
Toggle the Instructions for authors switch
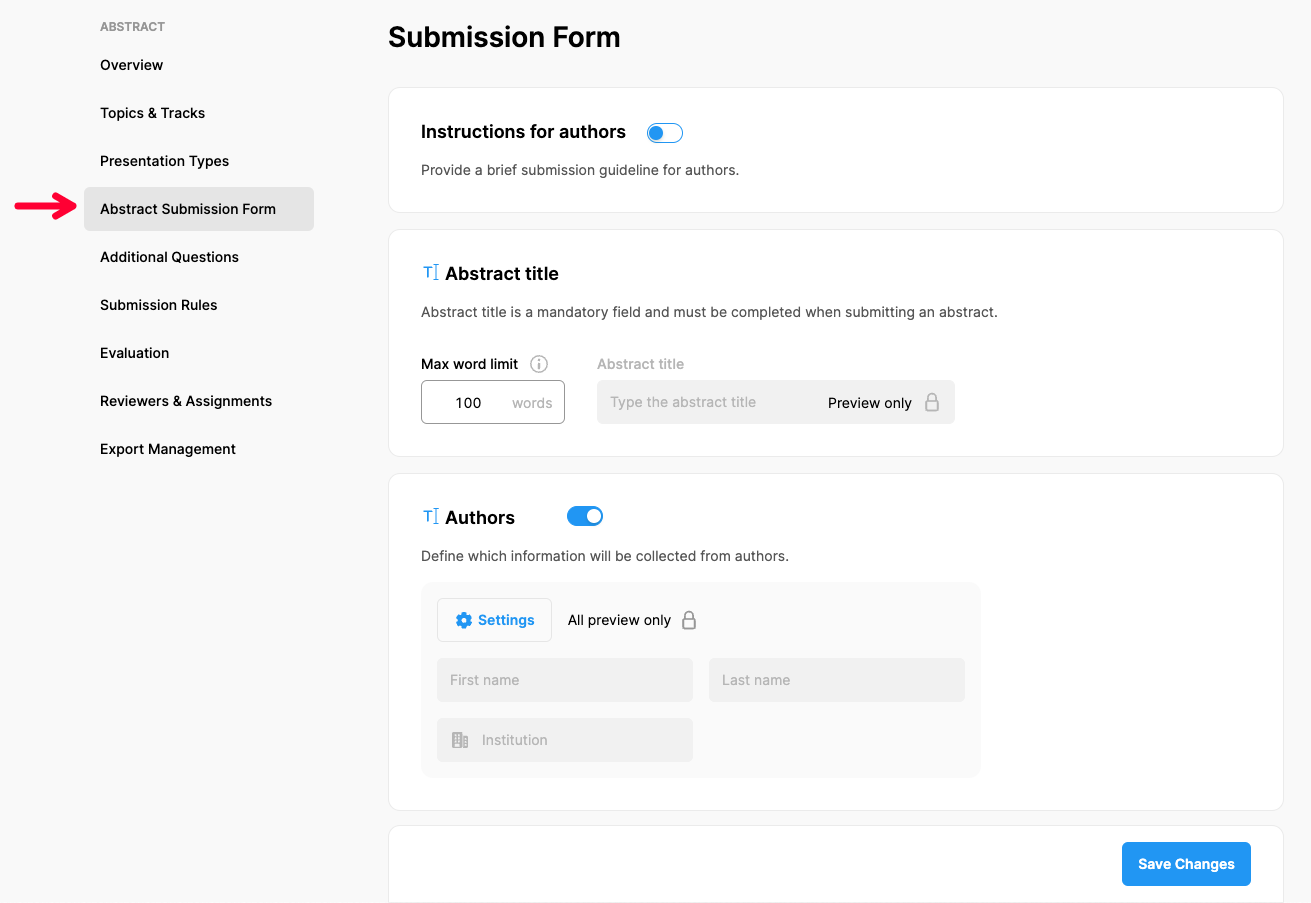pos(664,133)
